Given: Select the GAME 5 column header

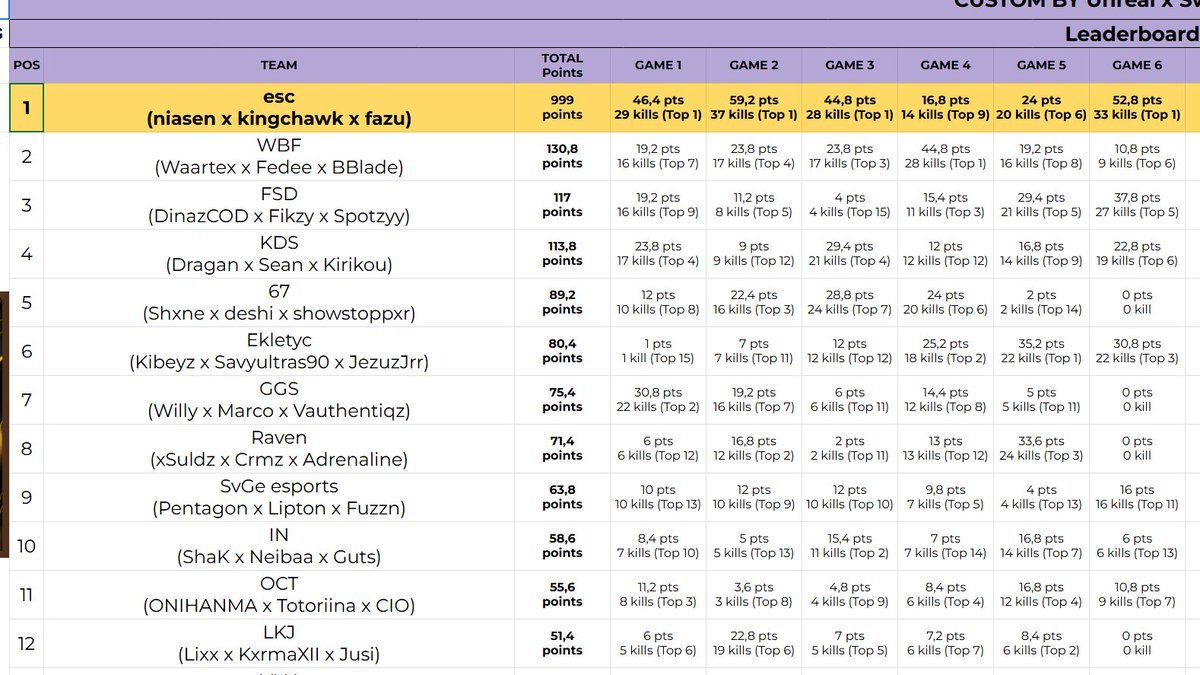Looking at the screenshot, I should click(1042, 65).
